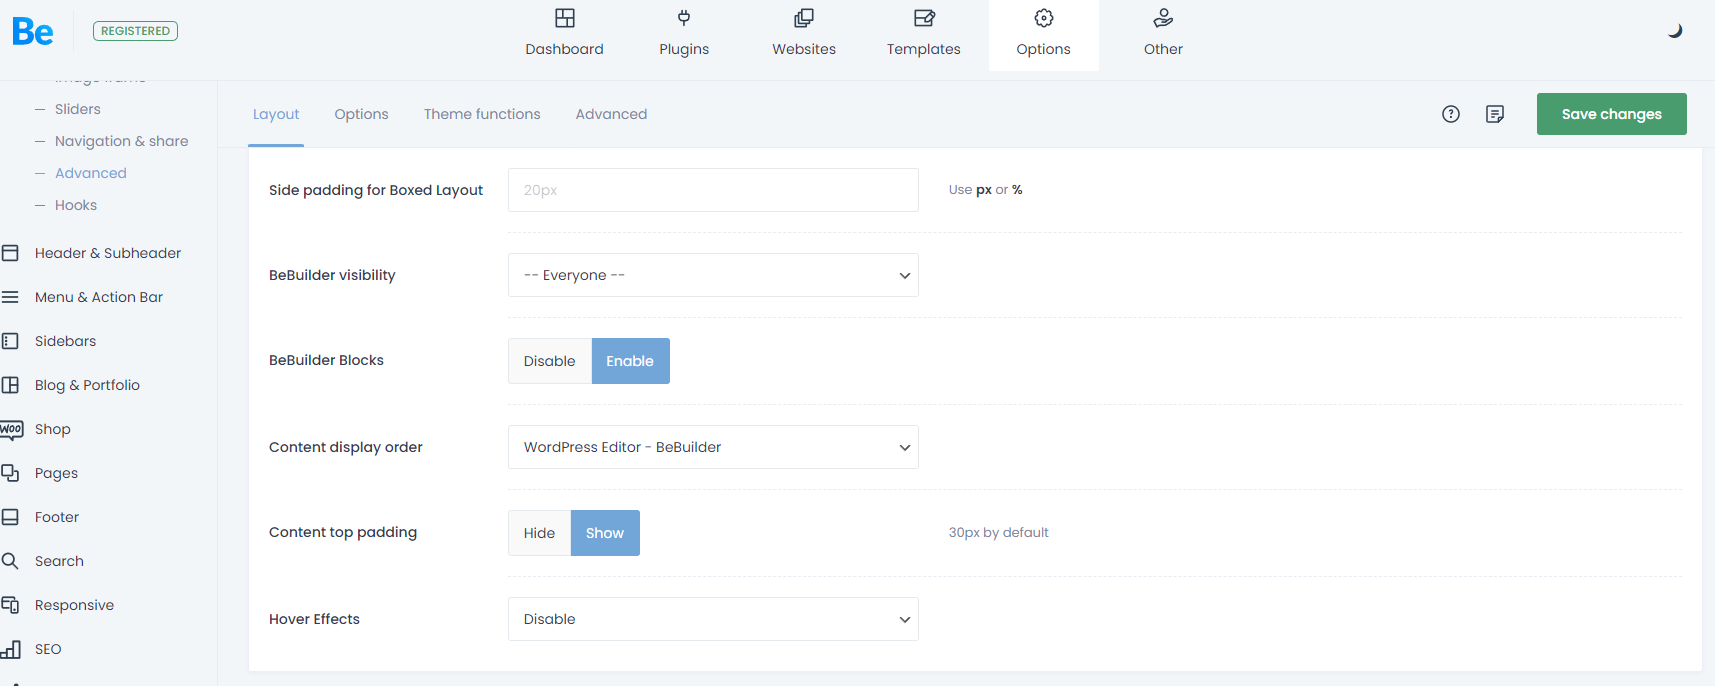Image resolution: width=1715 pixels, height=686 pixels.
Task: Click the Responsive devices icon
Action: click(x=10, y=605)
